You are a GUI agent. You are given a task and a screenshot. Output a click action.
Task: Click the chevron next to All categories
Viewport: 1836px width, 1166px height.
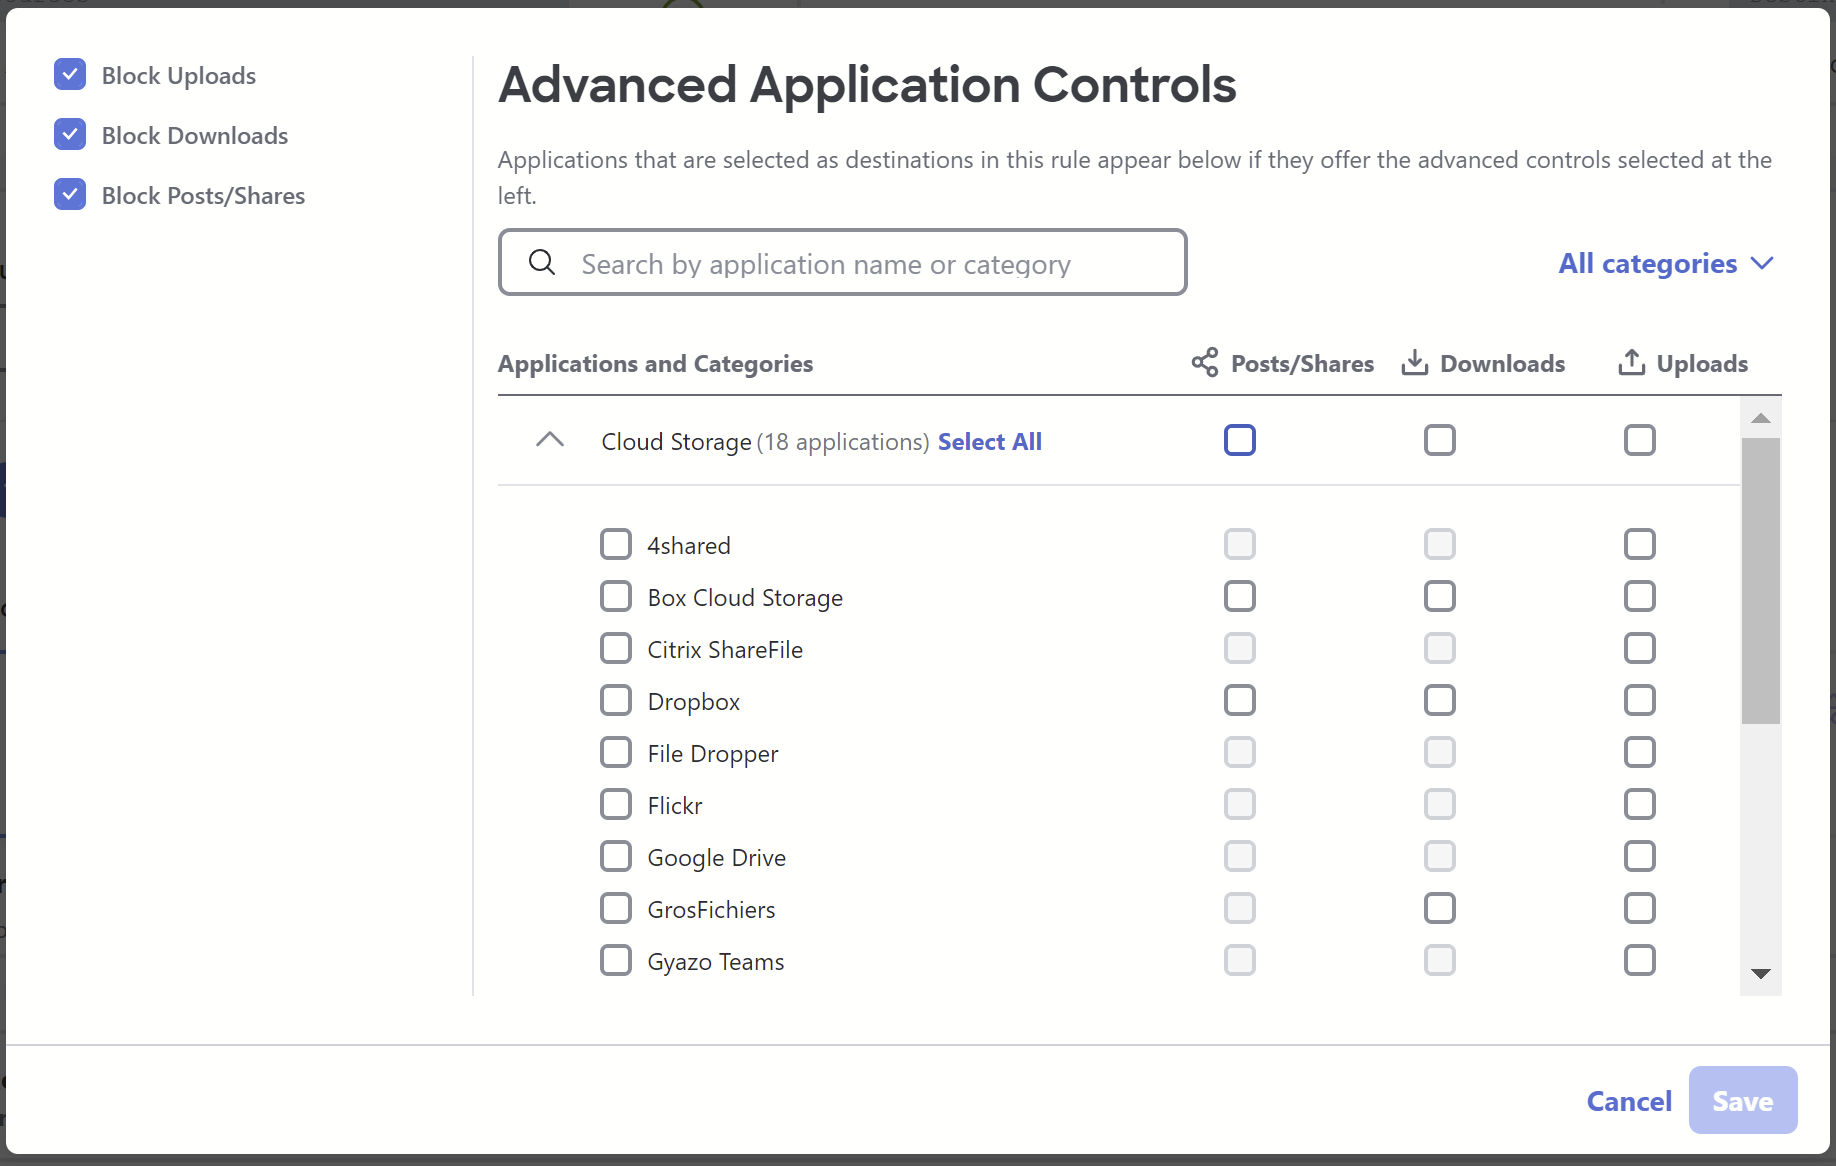[x=1763, y=263]
